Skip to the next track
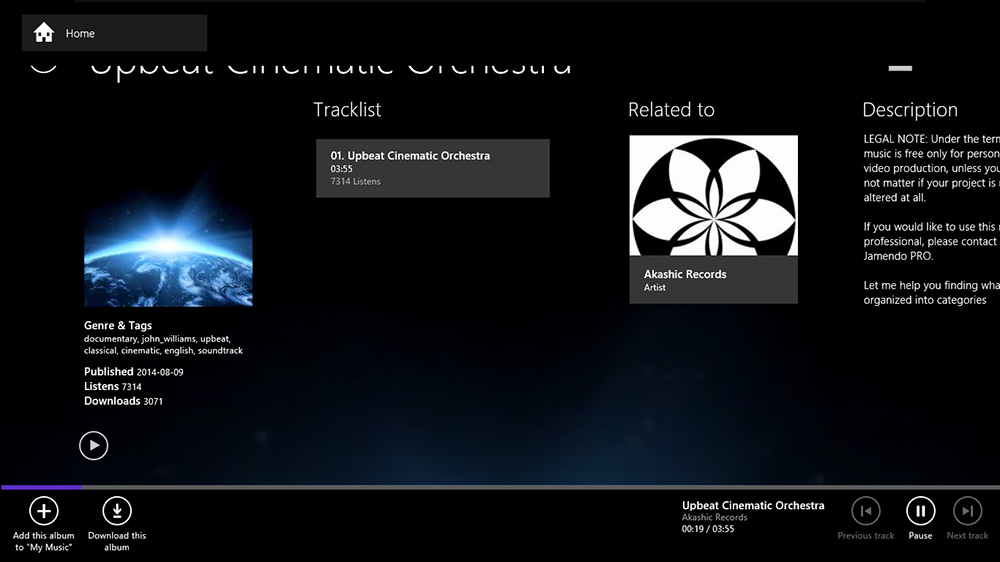The image size is (1000, 562). [x=967, y=511]
